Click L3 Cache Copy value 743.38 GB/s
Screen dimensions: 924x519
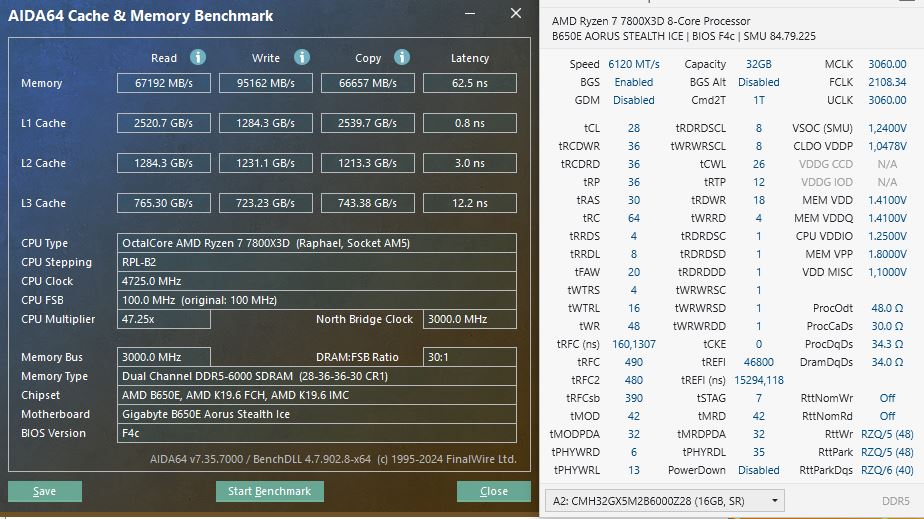pyautogui.click(x=368, y=203)
